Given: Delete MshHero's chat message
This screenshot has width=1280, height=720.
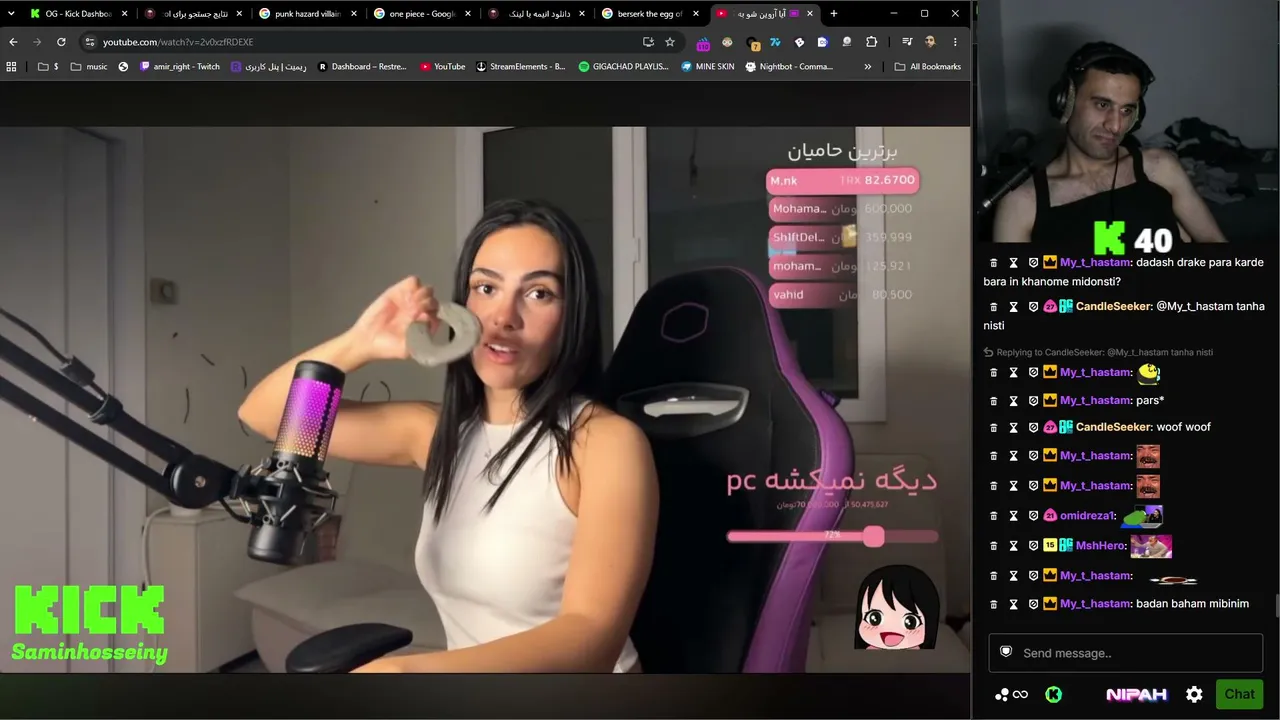Looking at the screenshot, I should pos(993,546).
